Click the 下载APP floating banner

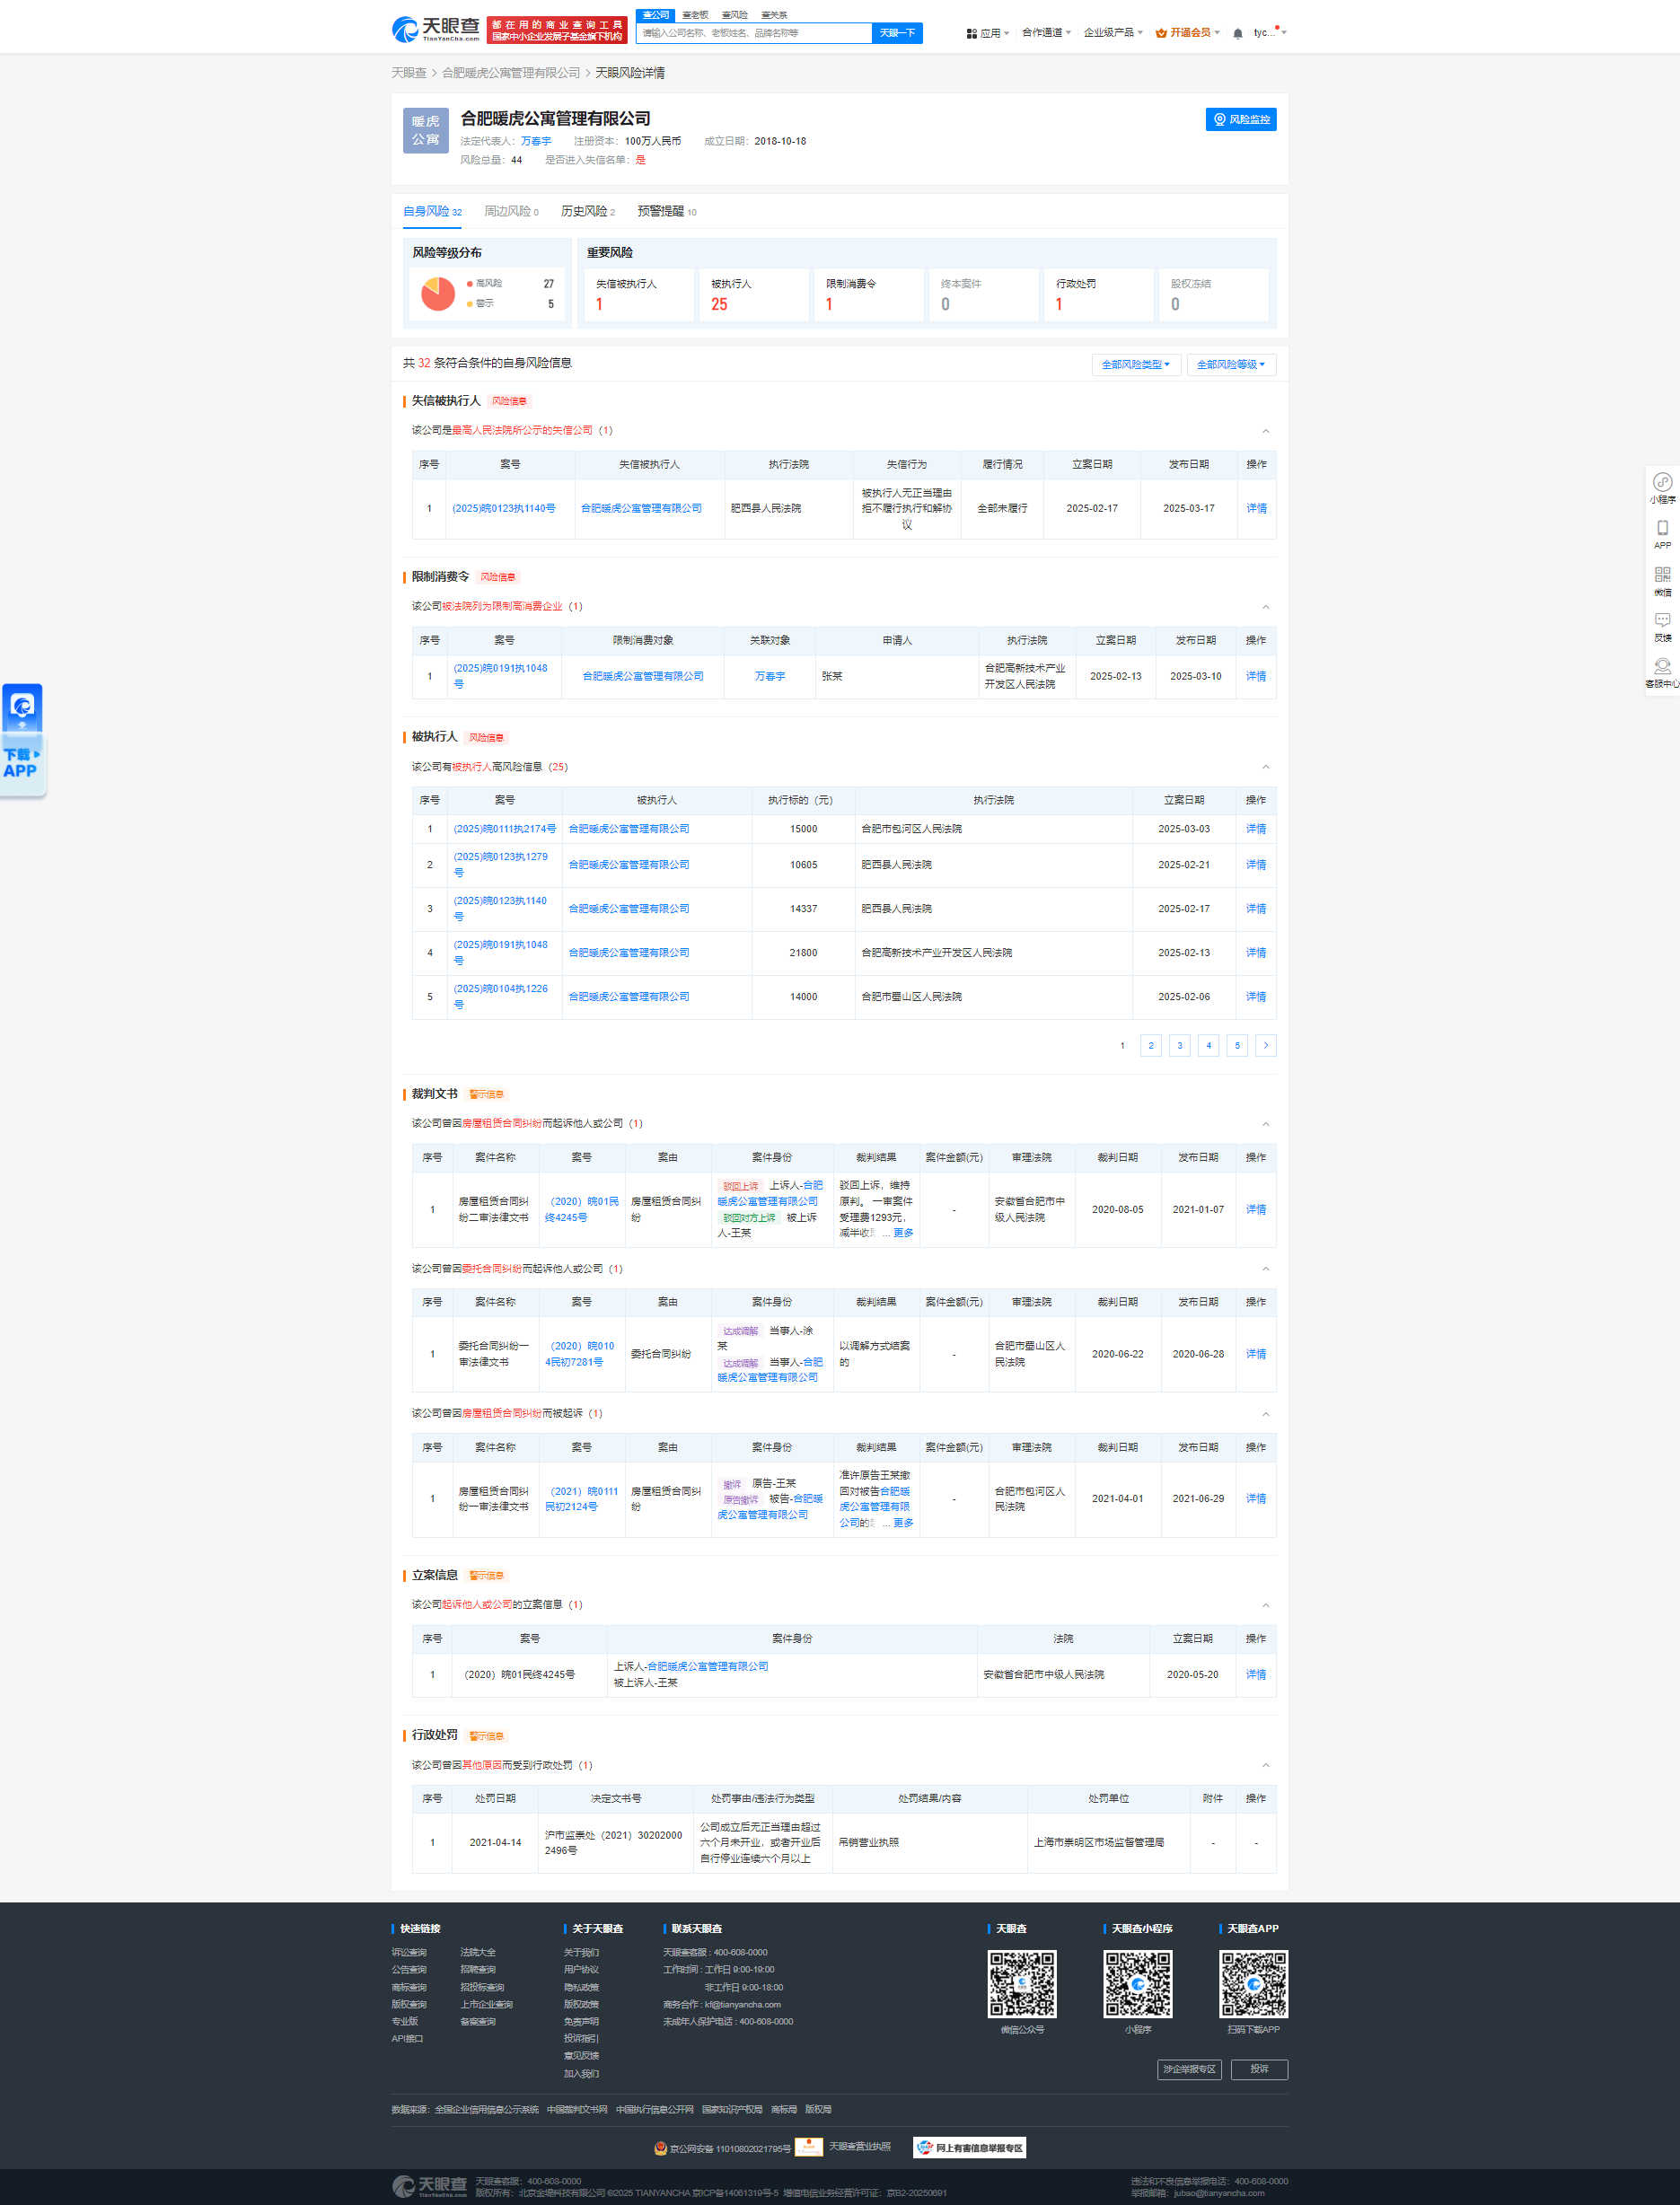pyautogui.click(x=23, y=740)
